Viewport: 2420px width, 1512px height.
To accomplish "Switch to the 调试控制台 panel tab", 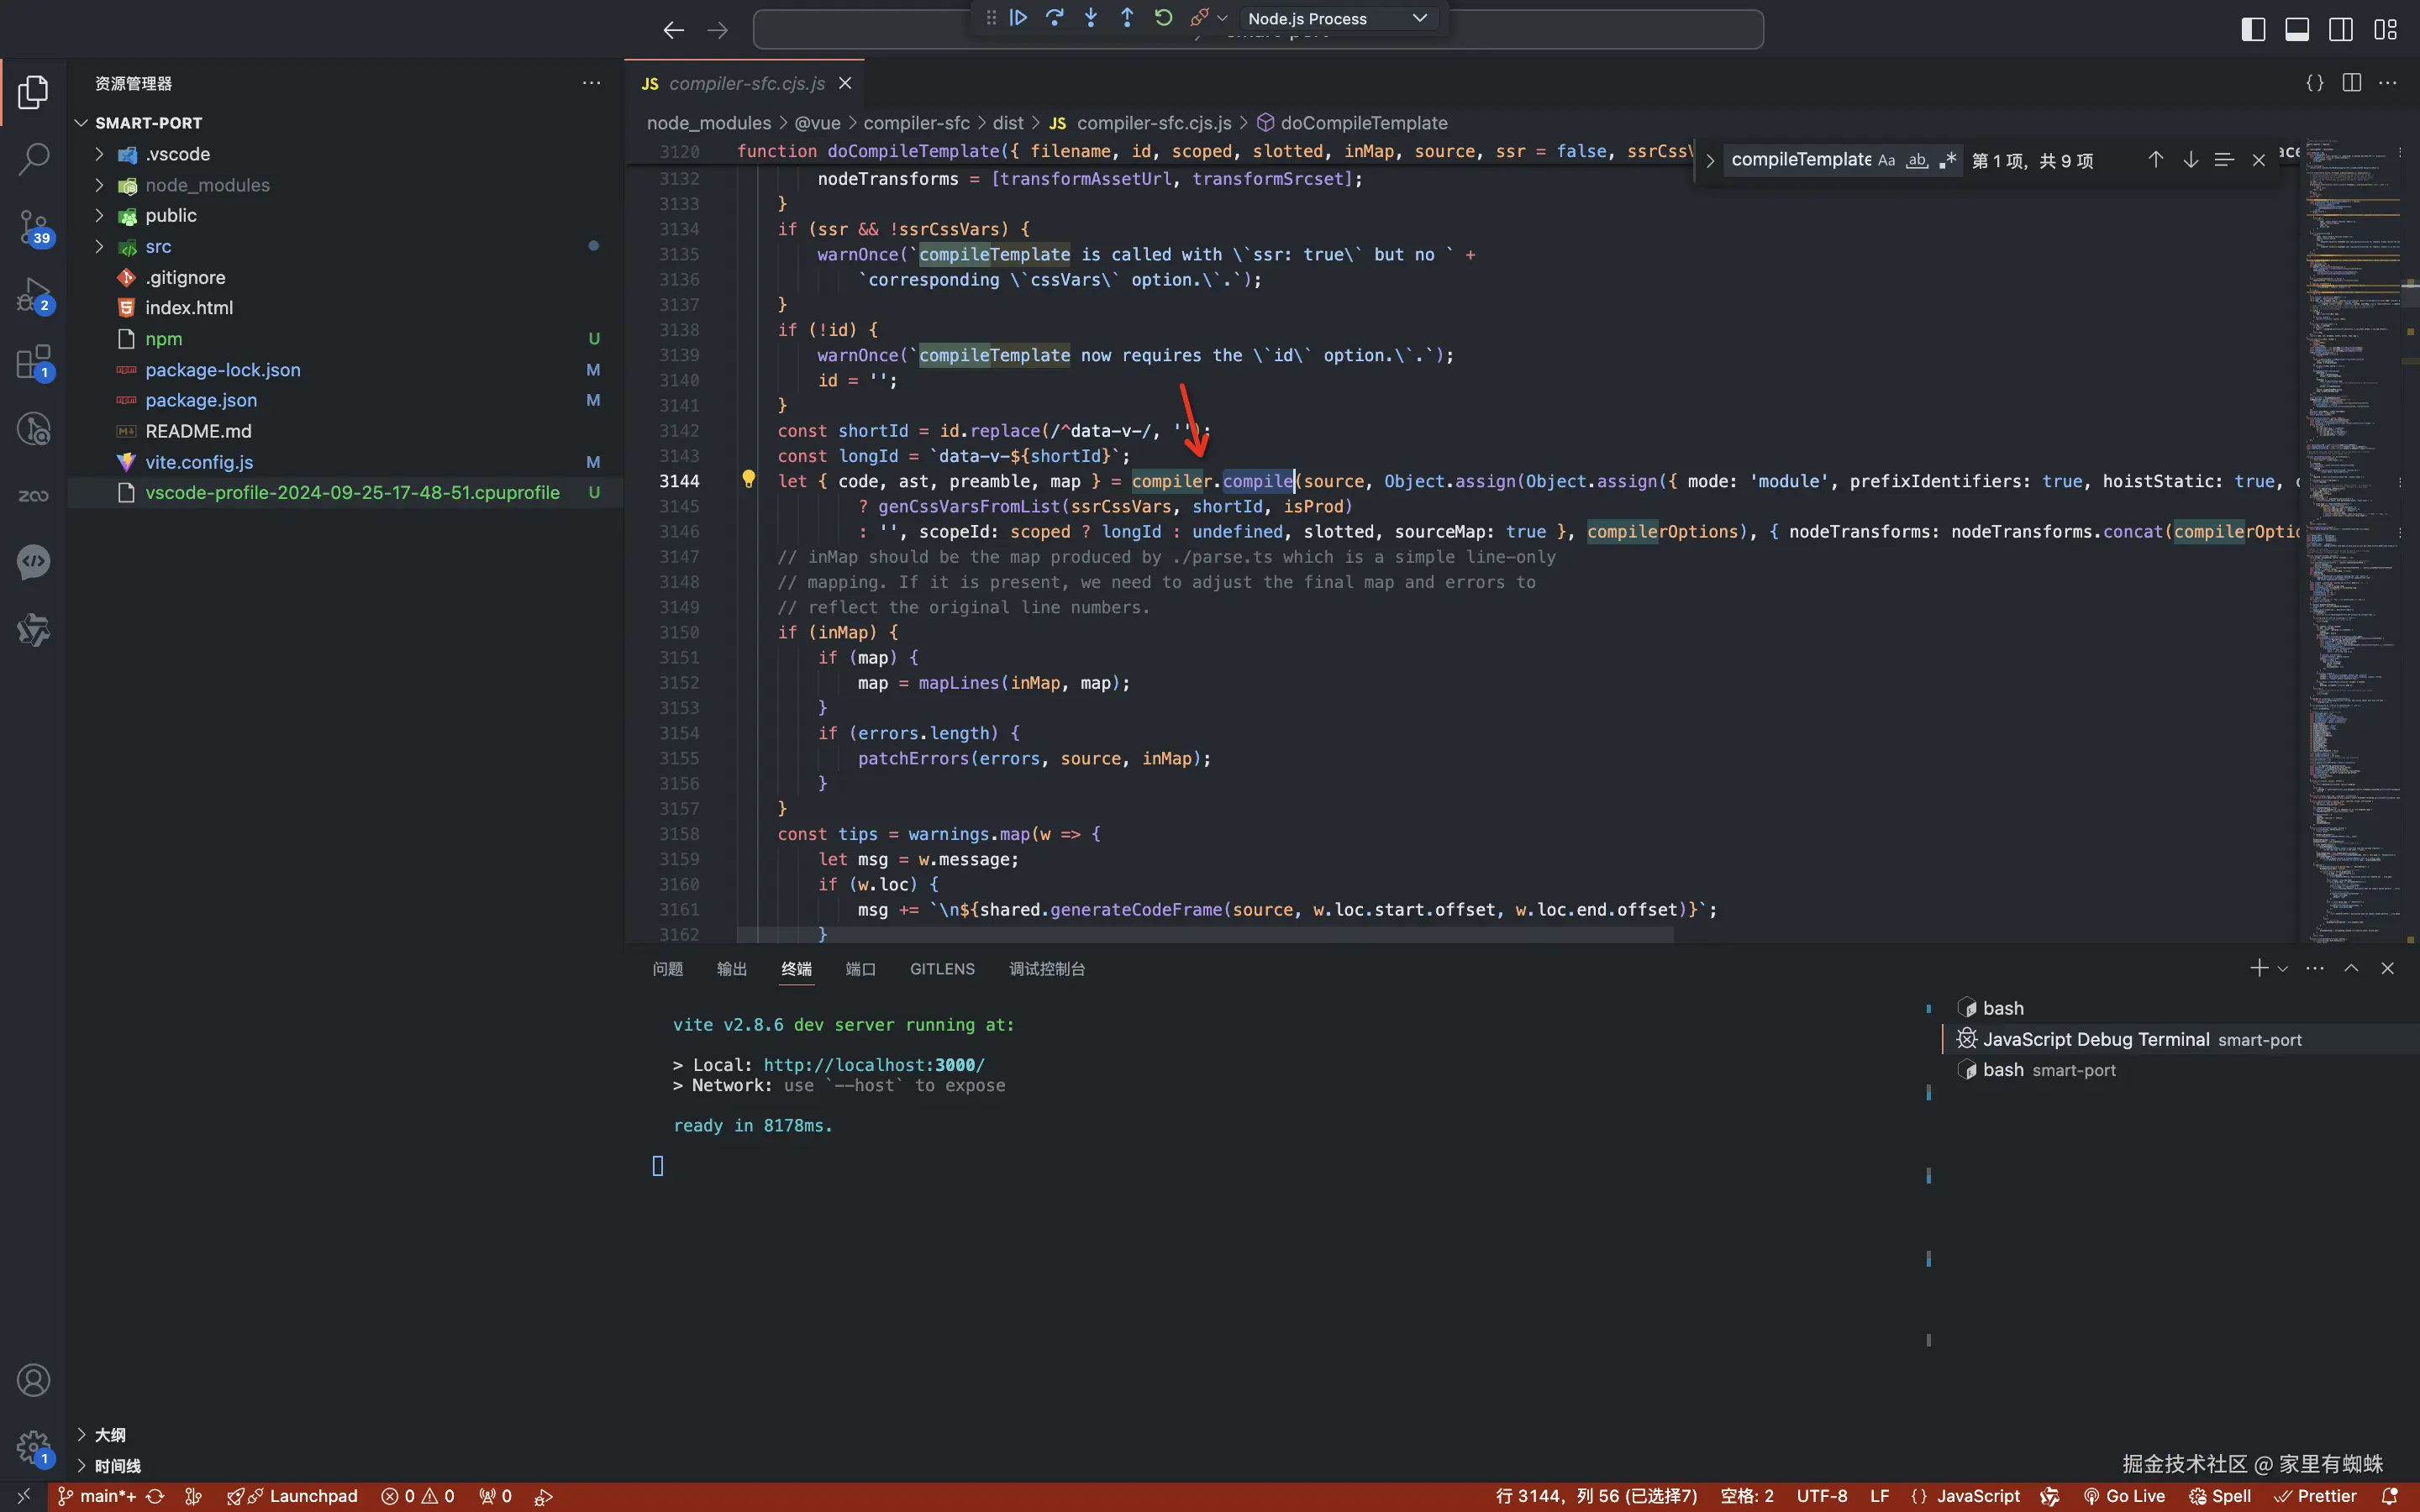I will (x=1046, y=968).
